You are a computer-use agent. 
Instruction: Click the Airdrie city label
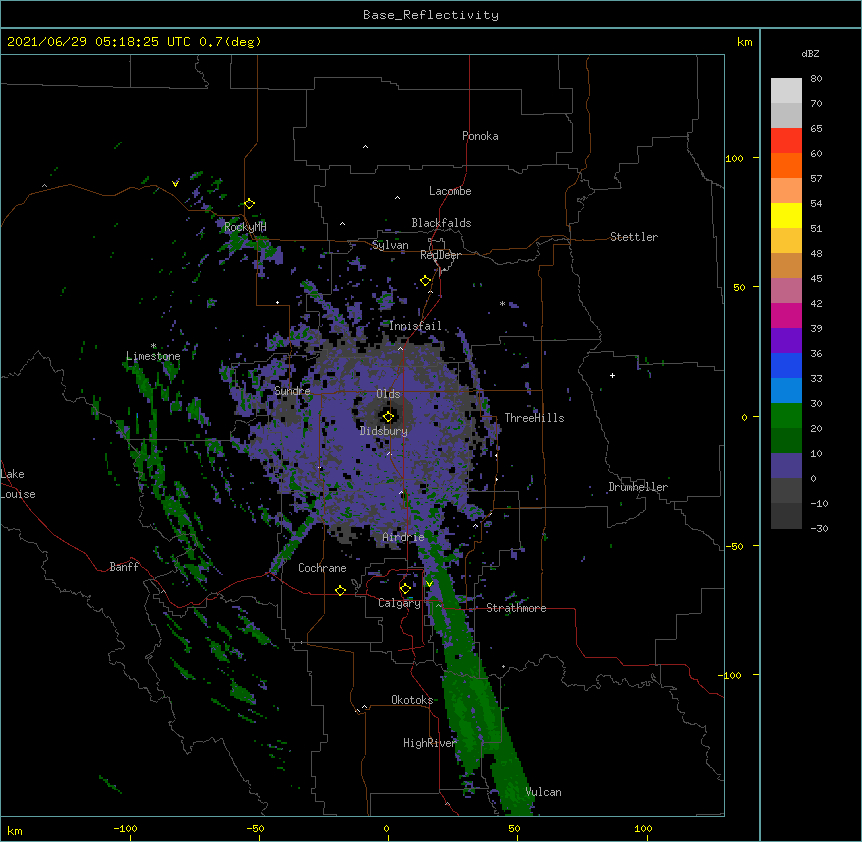[x=404, y=537]
